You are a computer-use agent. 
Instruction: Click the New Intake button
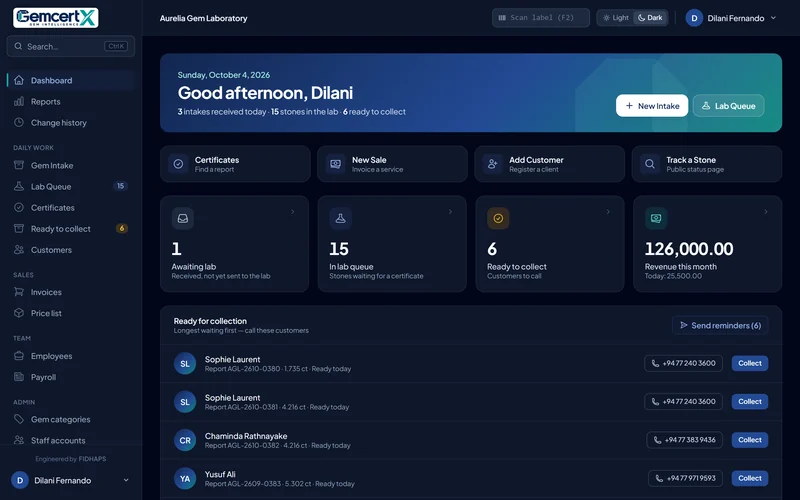pyautogui.click(x=652, y=106)
